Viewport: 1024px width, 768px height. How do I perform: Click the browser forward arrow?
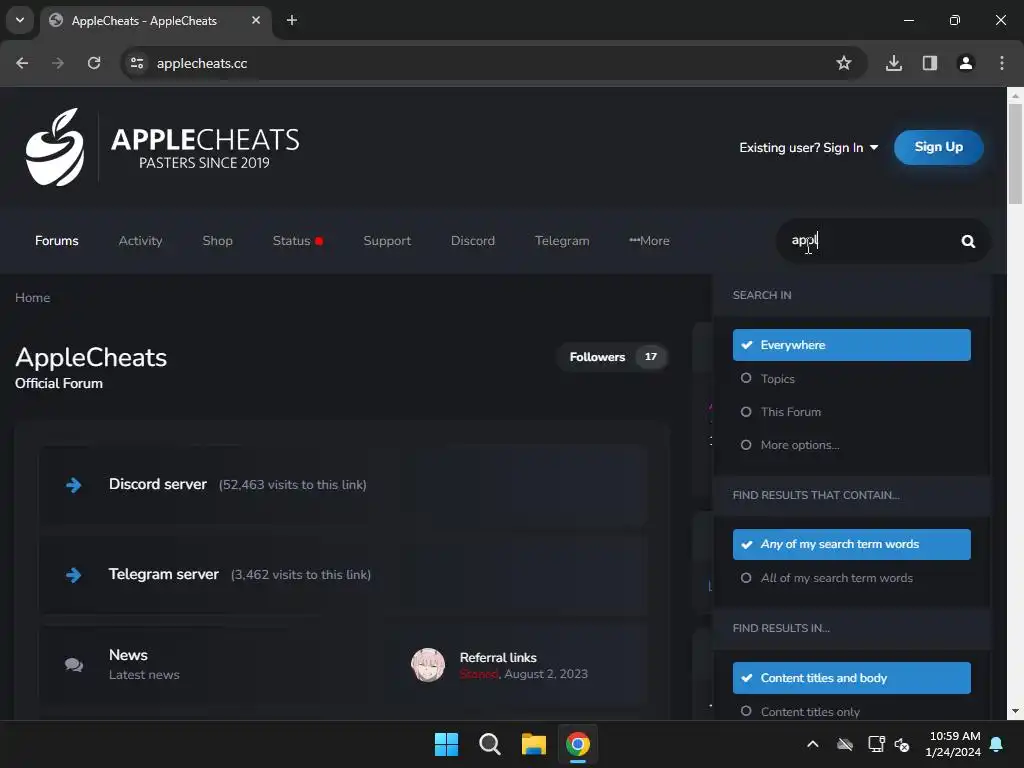(58, 63)
